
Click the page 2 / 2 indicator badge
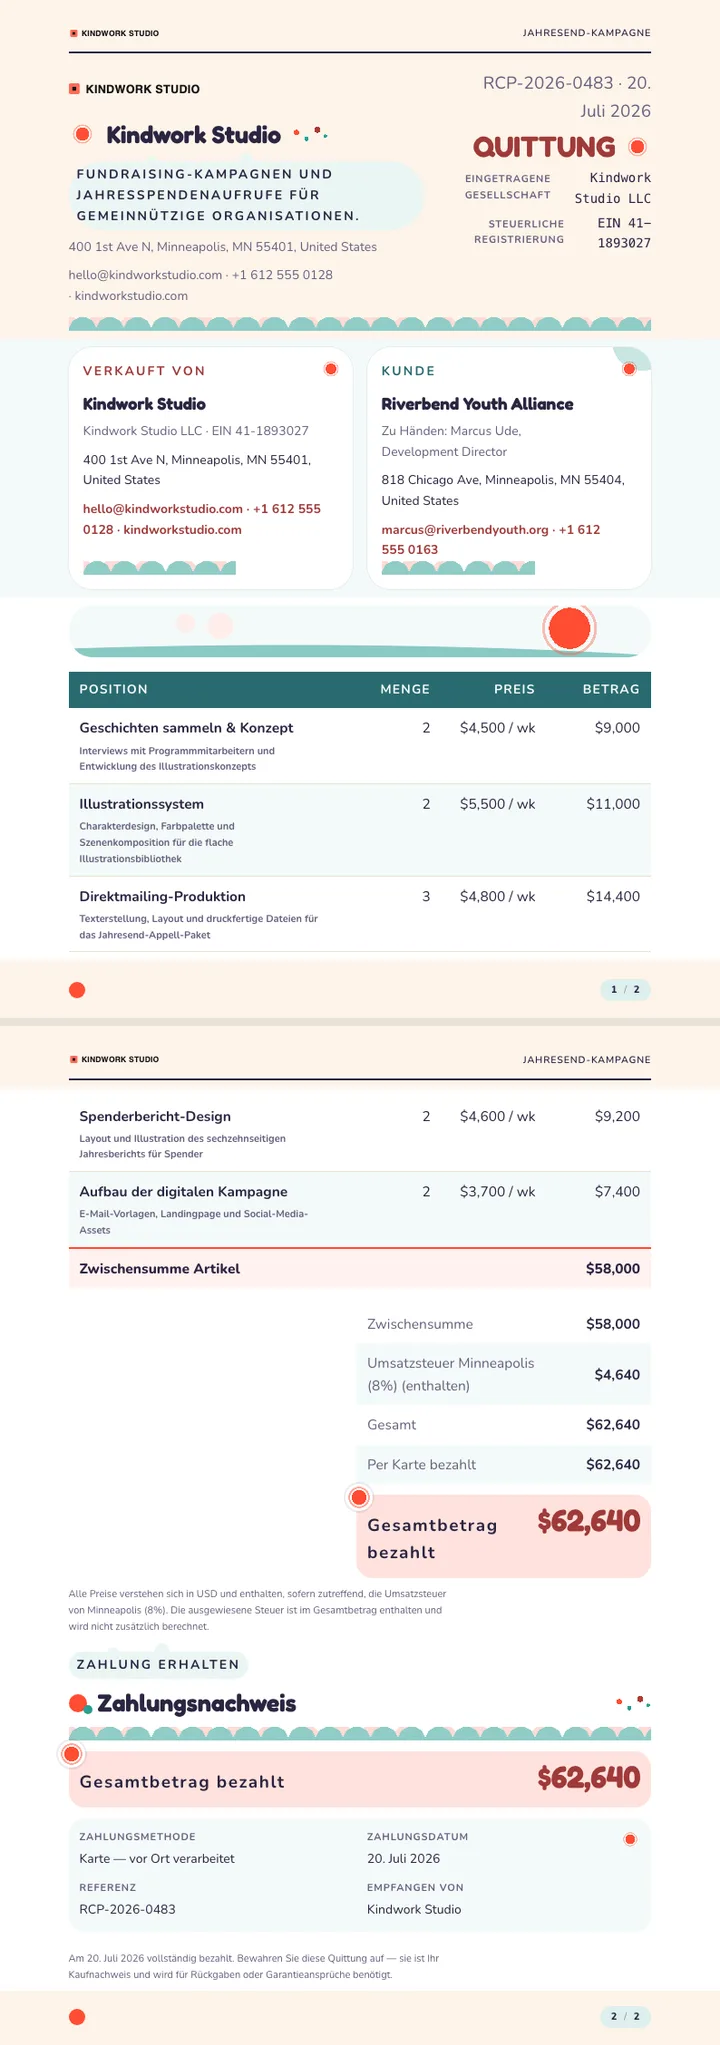point(625,2016)
